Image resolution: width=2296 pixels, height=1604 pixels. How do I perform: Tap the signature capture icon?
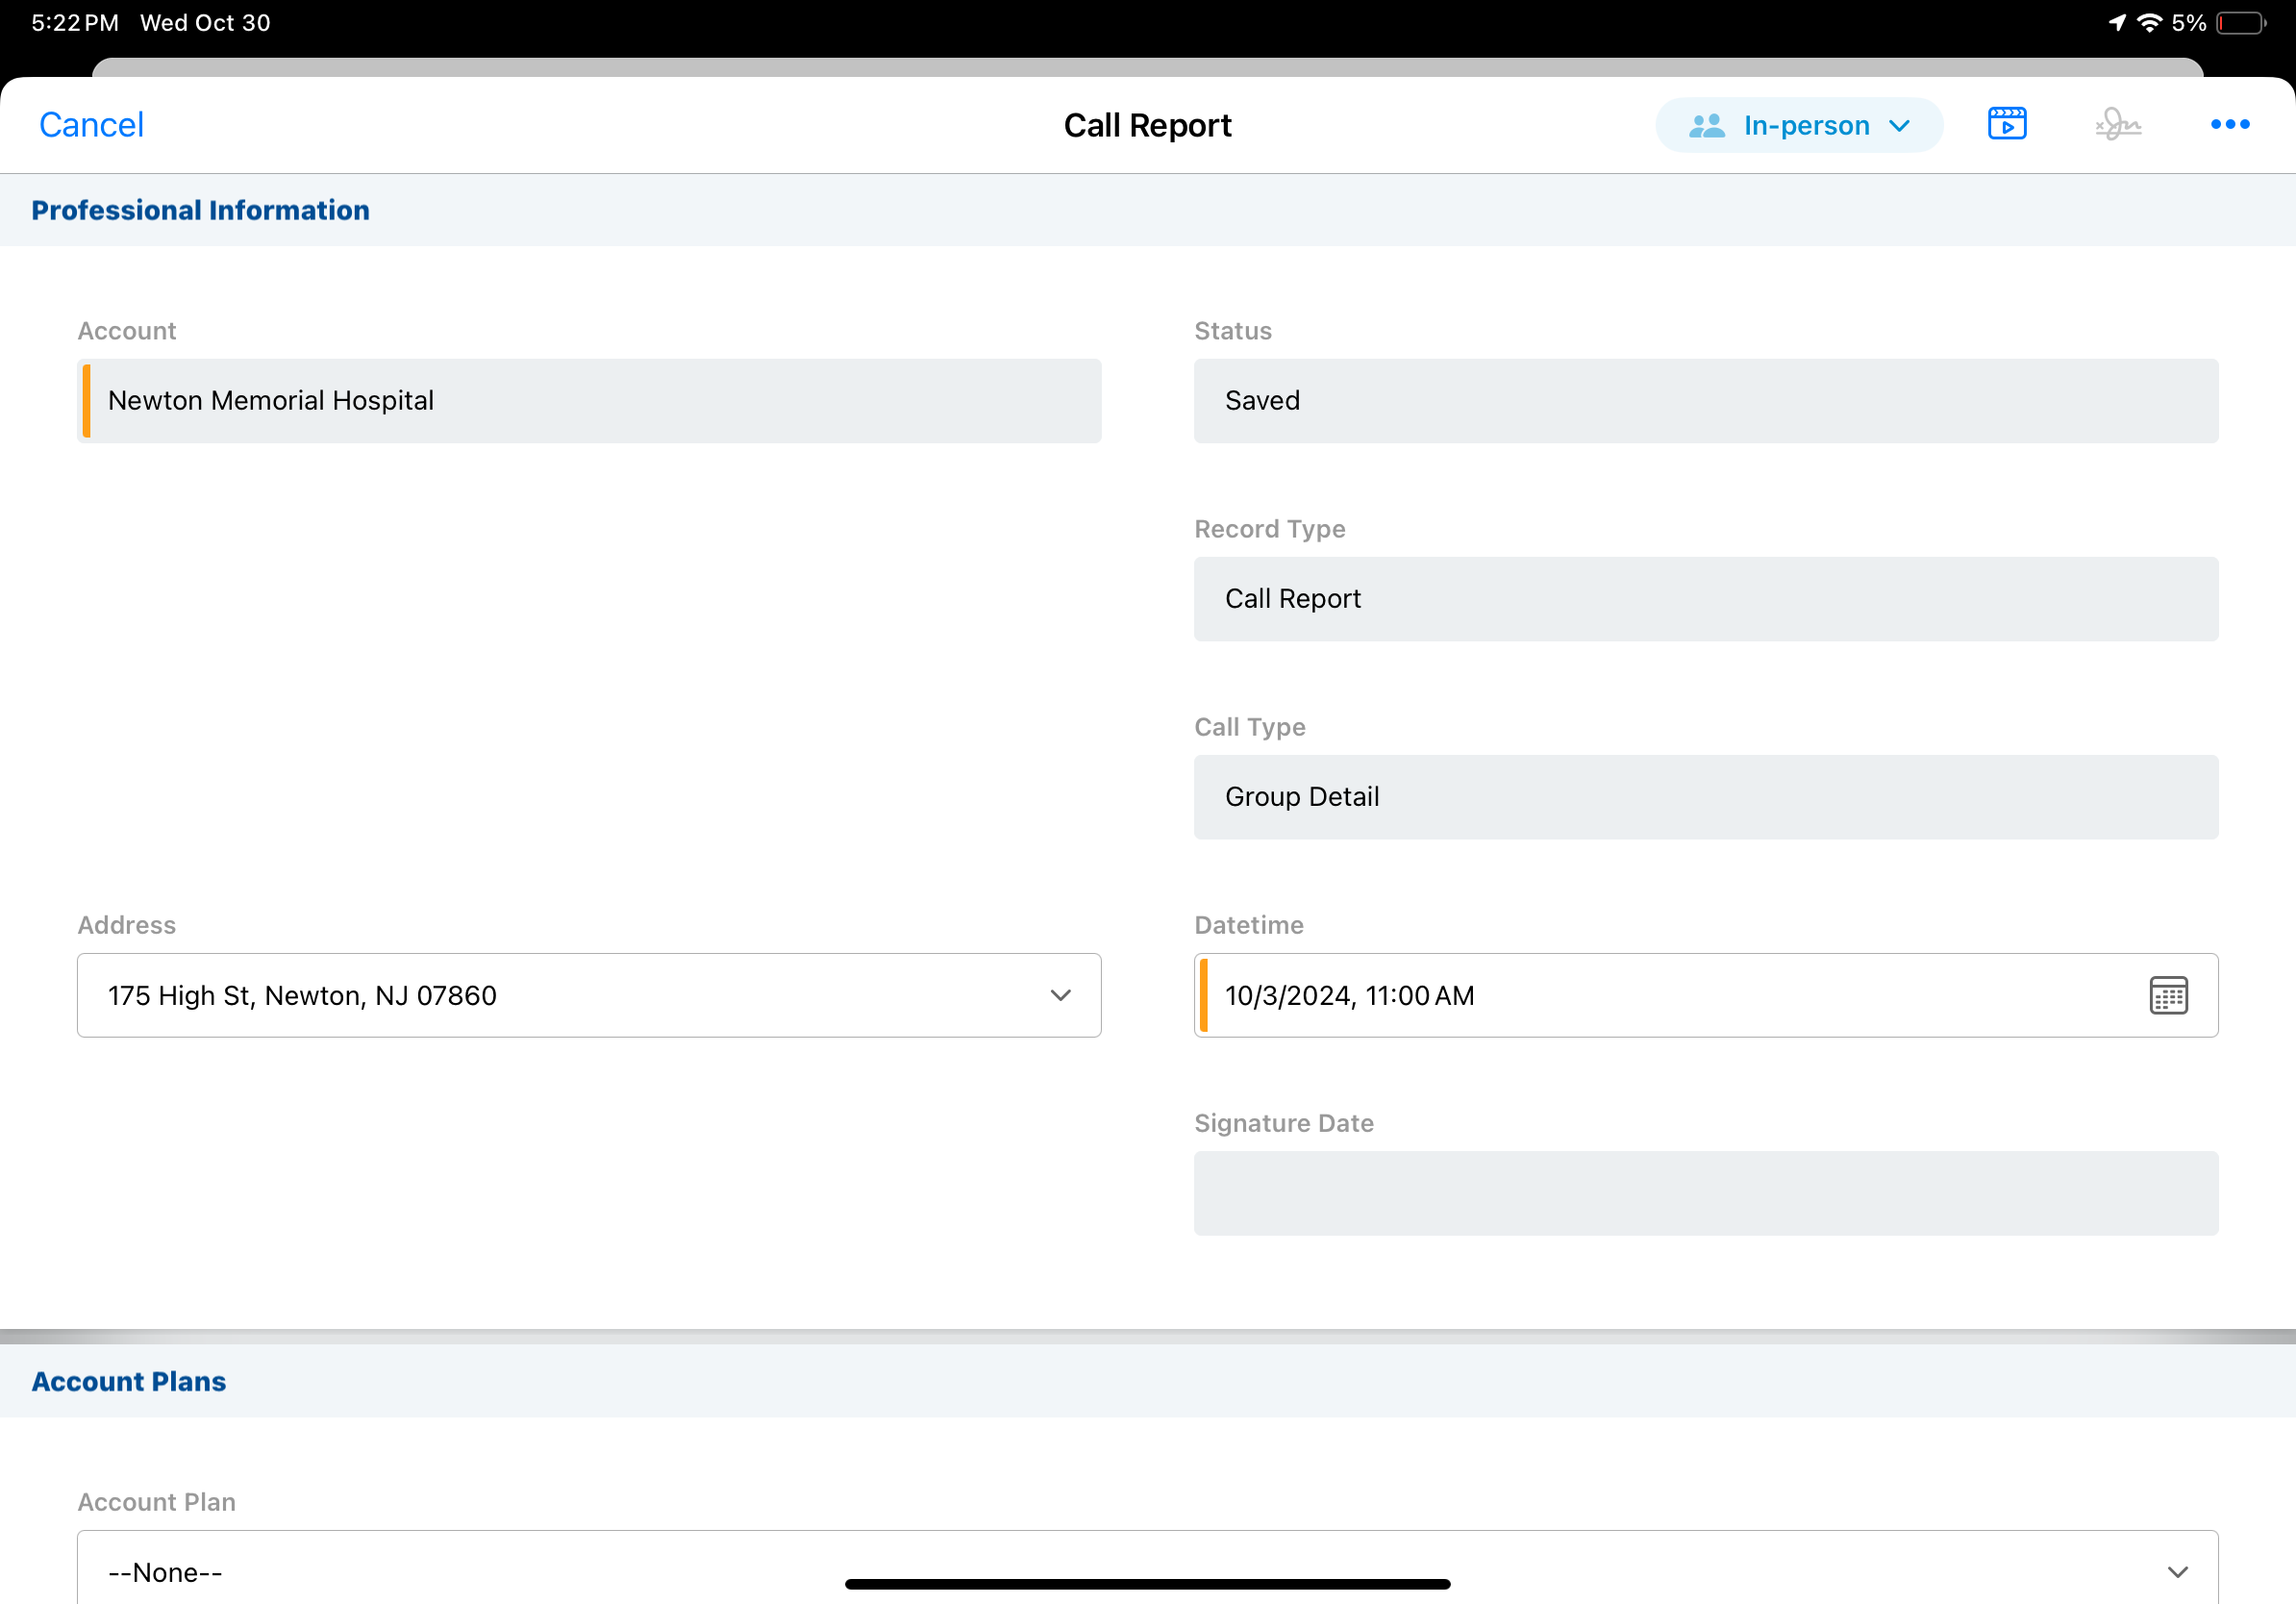2118,125
